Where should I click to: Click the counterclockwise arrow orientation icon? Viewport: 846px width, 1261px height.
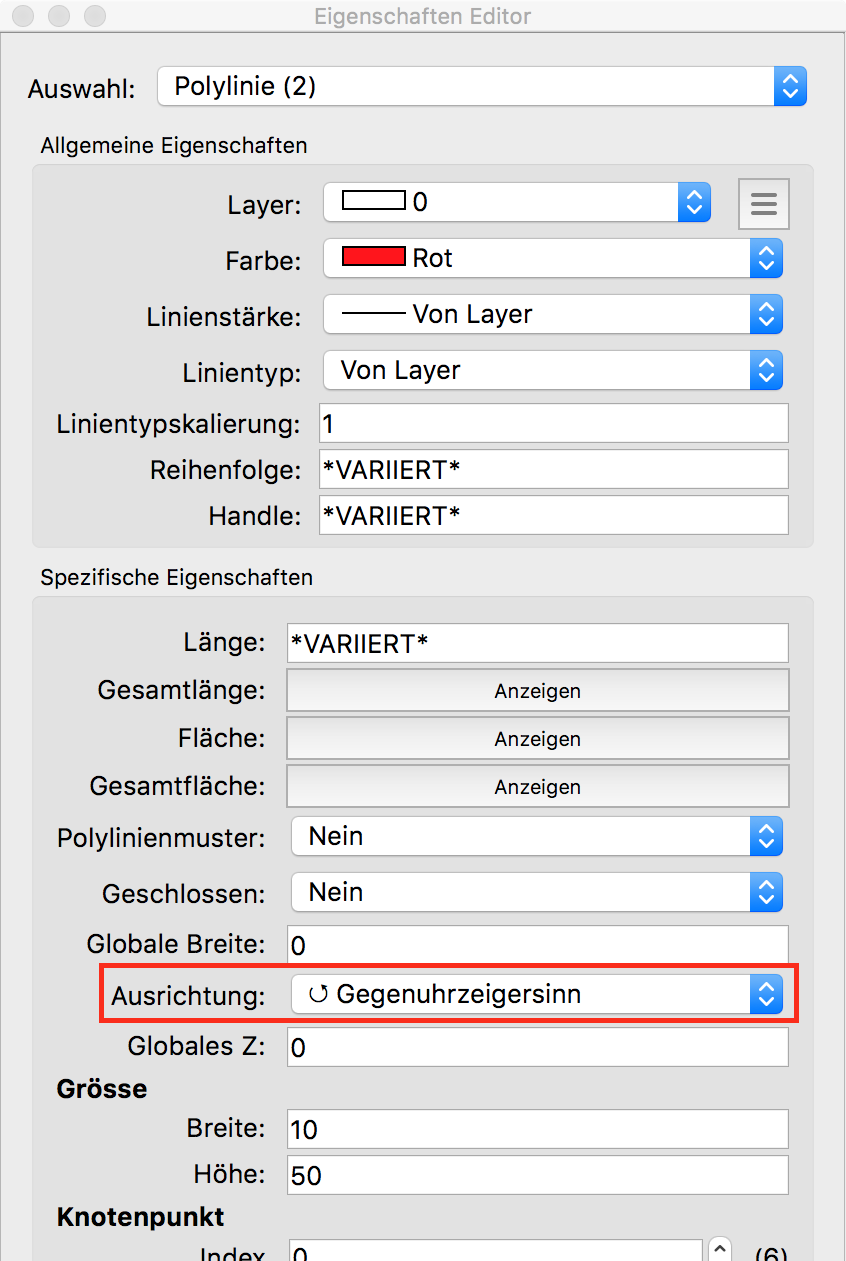pos(319,994)
